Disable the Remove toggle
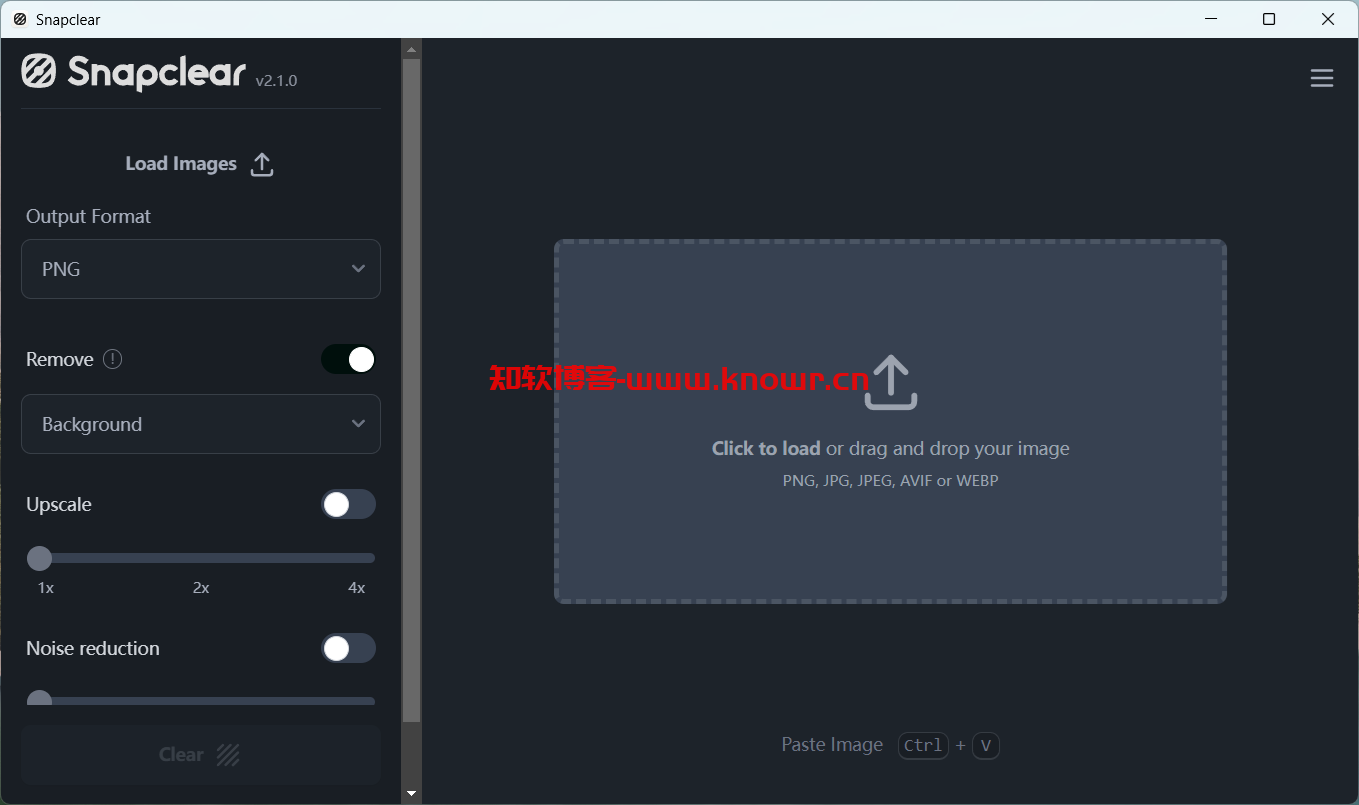The image size is (1359, 805). [x=348, y=359]
